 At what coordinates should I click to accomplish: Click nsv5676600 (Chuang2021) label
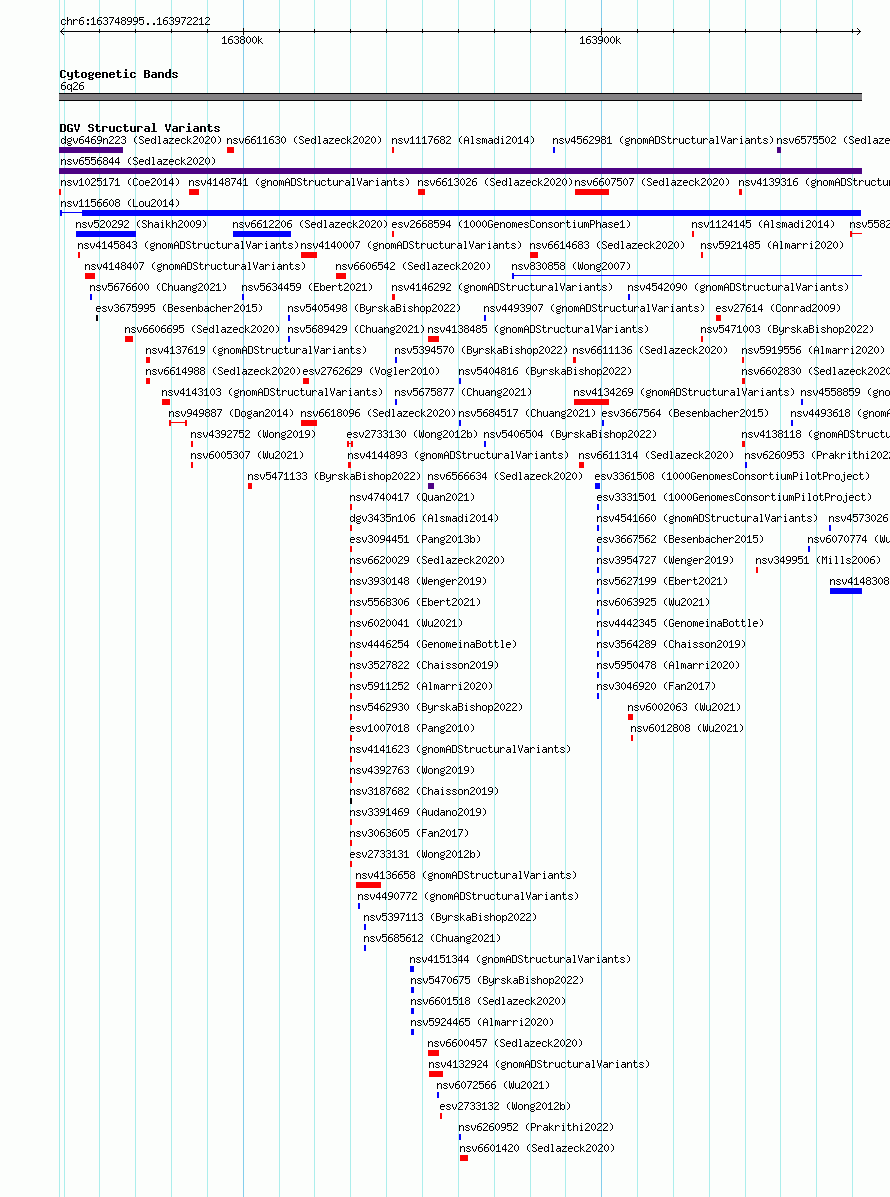point(158,287)
